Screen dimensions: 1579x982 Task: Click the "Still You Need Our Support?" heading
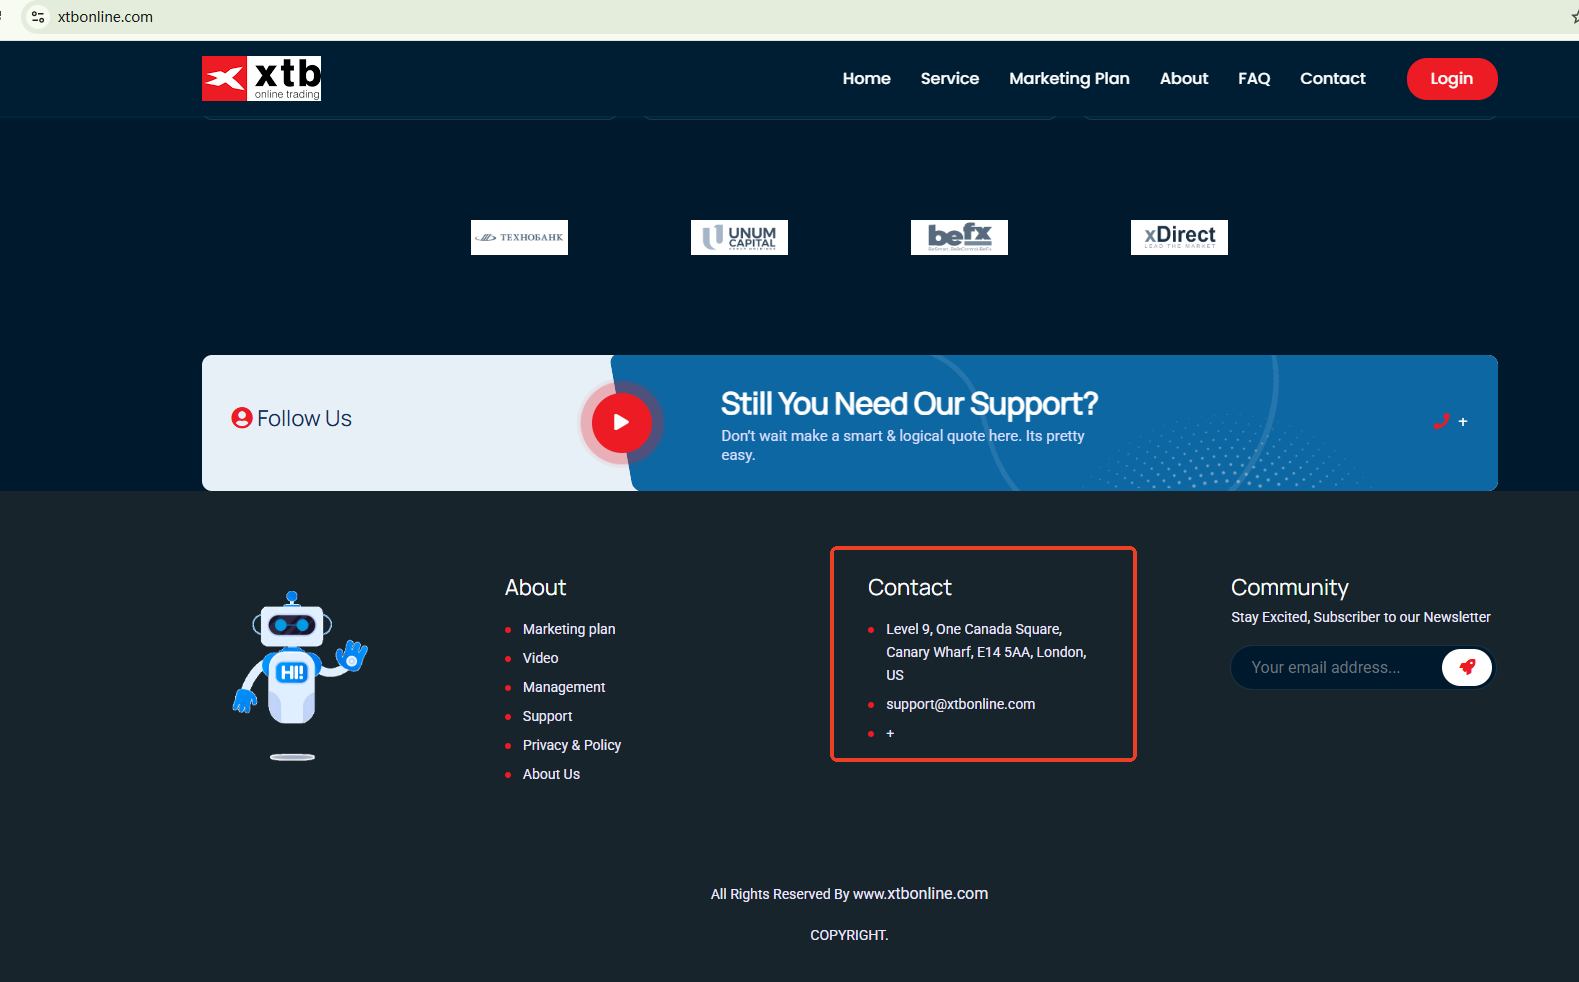909,404
